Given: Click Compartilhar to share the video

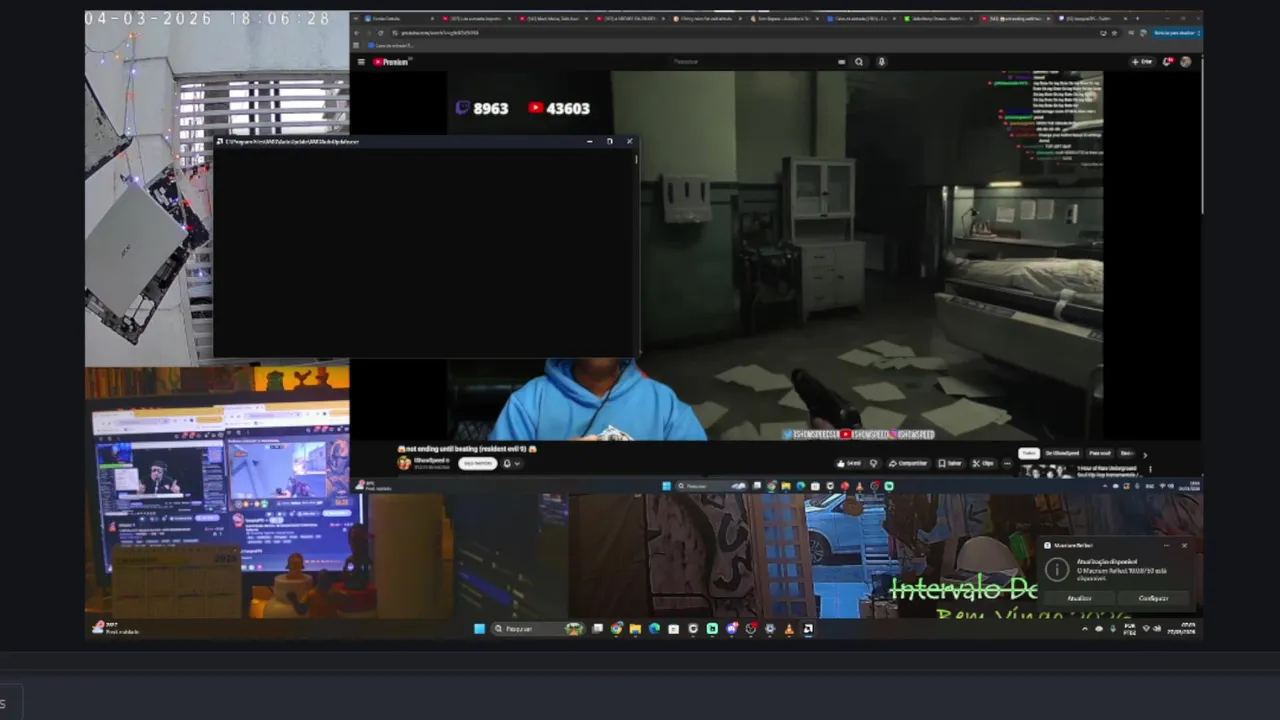Looking at the screenshot, I should 907,463.
